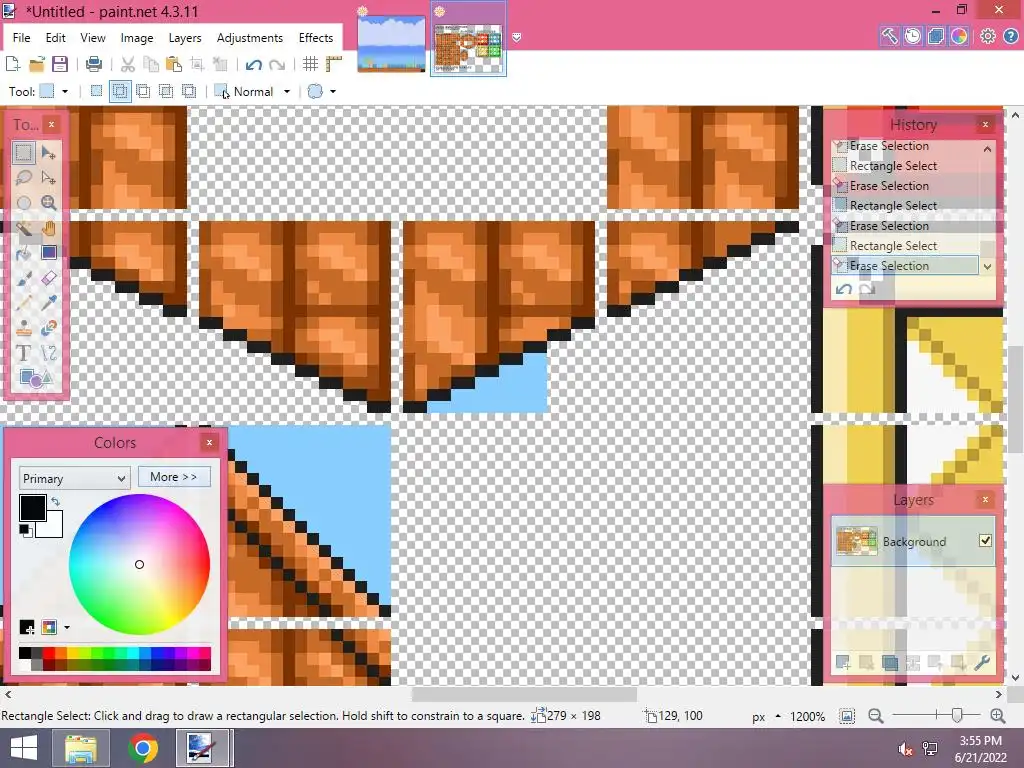This screenshot has width=1024, height=768.
Task: Set selection mode to Invert (xor)
Action: (x=189, y=91)
